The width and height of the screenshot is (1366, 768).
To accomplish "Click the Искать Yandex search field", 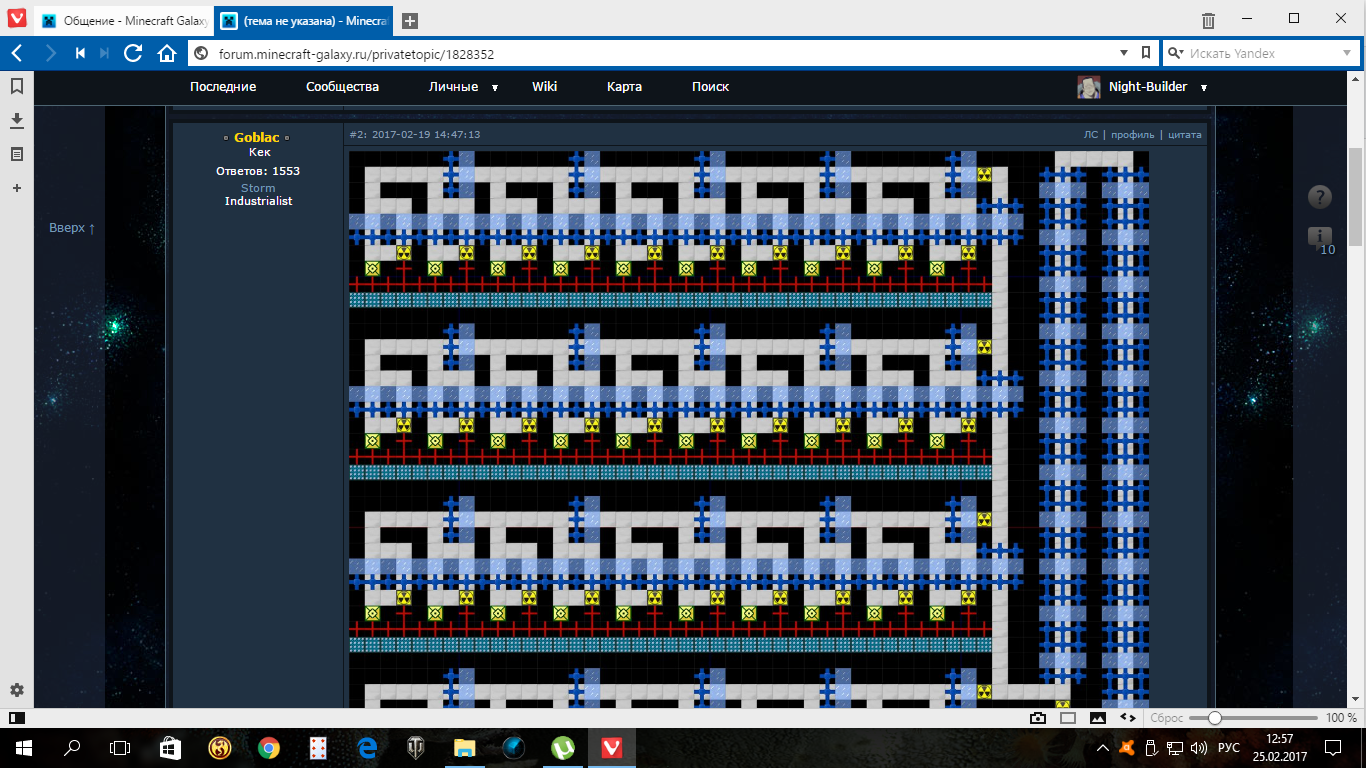I will [1262, 54].
